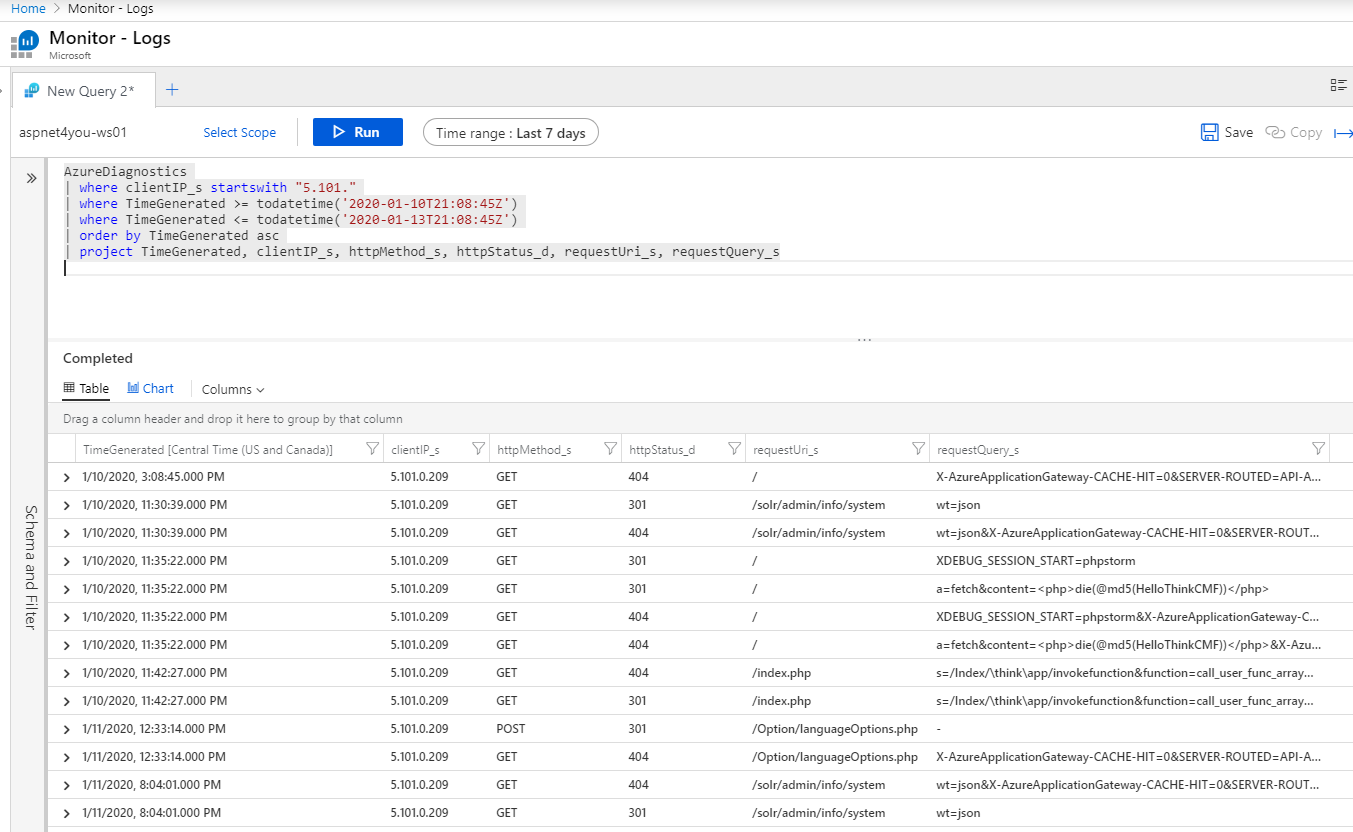The width and height of the screenshot is (1353, 832).
Task: Expand the POST languageOptions.php row
Action: click(x=67, y=729)
